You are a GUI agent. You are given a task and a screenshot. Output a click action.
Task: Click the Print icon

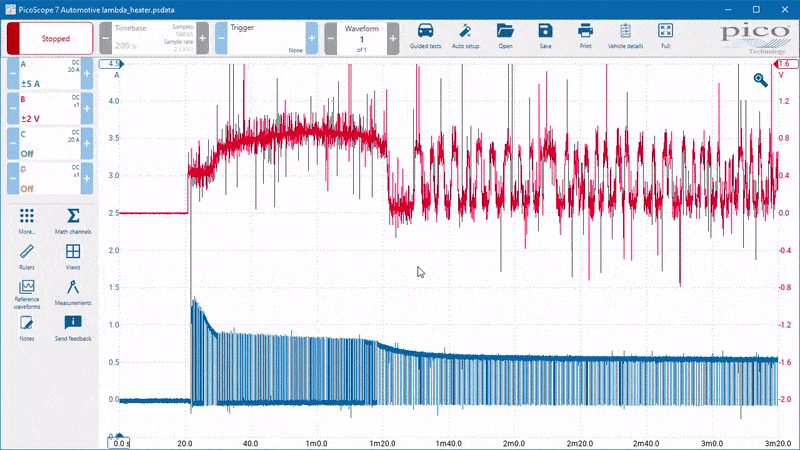coord(585,31)
